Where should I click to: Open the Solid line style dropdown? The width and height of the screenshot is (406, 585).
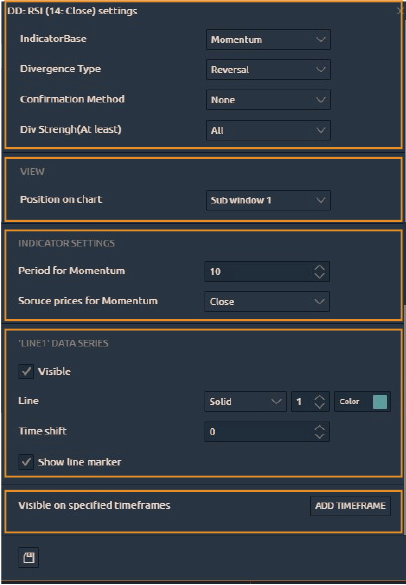pyautogui.click(x=245, y=401)
